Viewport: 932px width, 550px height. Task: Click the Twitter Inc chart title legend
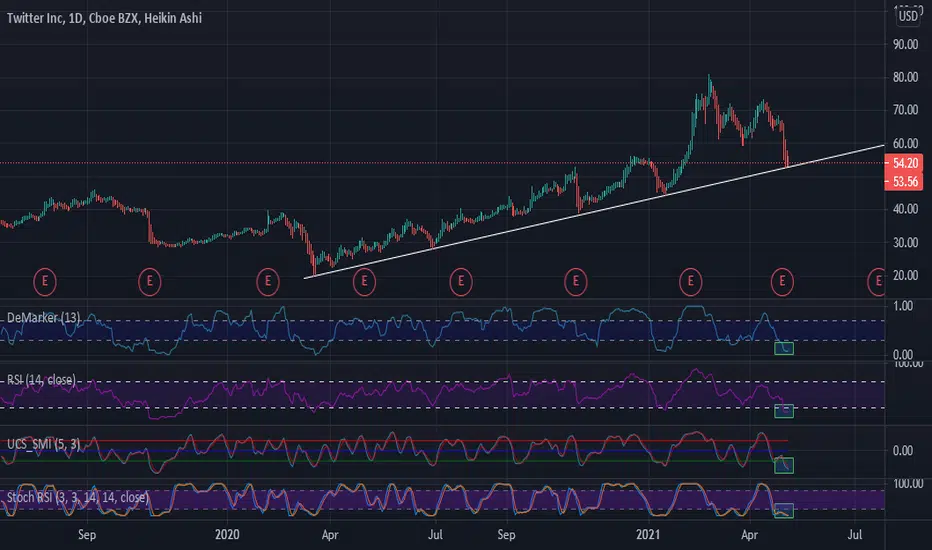tap(104, 18)
